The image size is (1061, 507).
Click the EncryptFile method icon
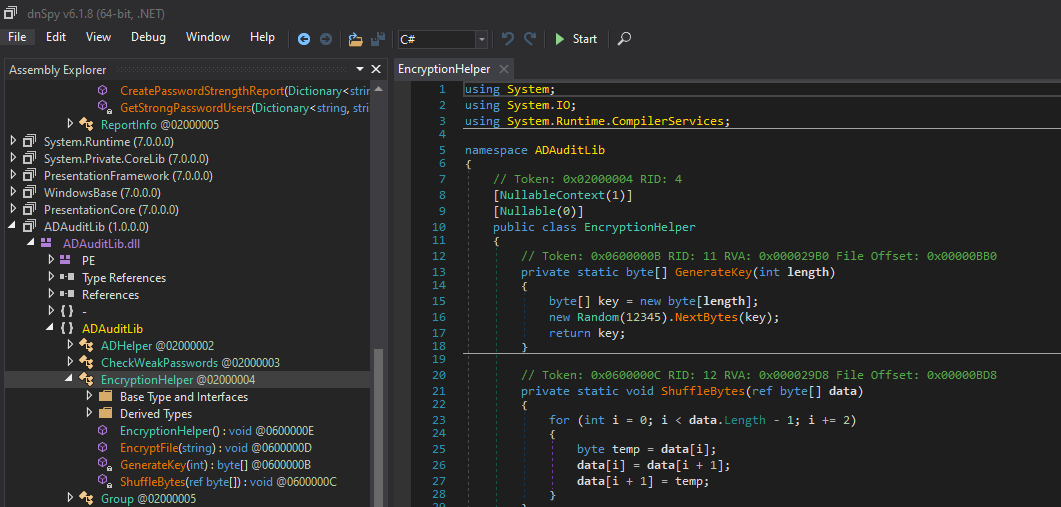click(x=103, y=447)
